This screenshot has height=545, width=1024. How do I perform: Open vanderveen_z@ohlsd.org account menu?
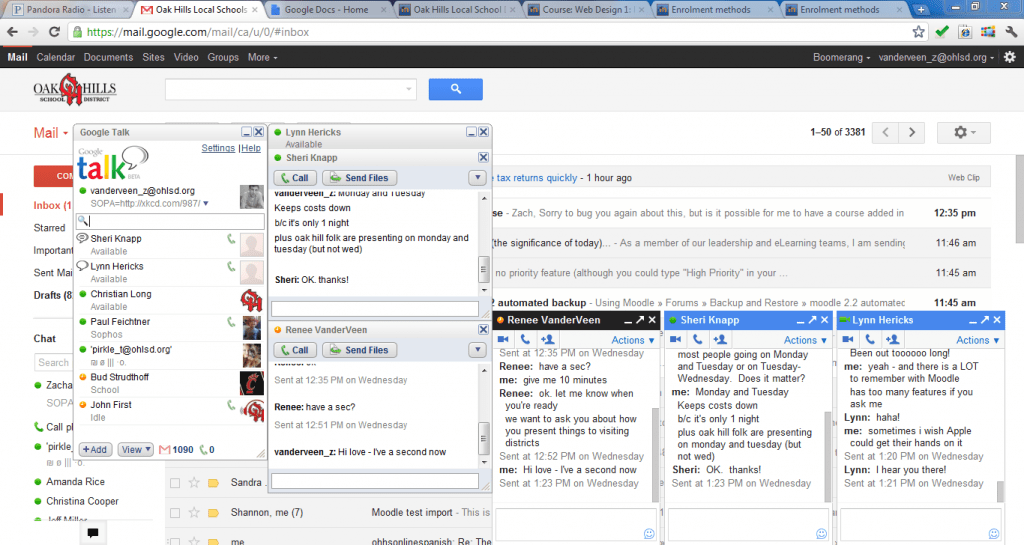pyautogui.click(x=936, y=57)
